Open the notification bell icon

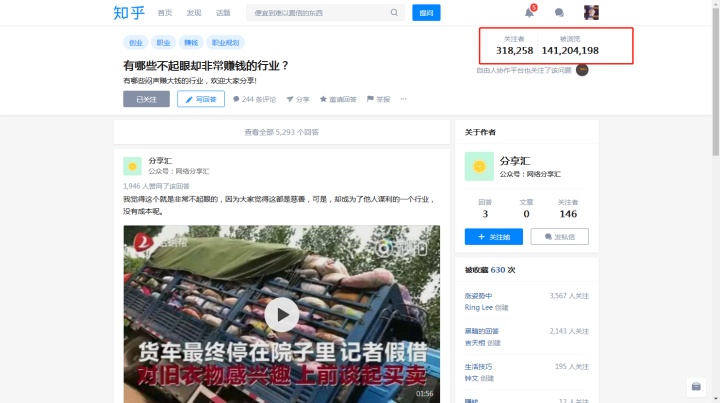(529, 12)
